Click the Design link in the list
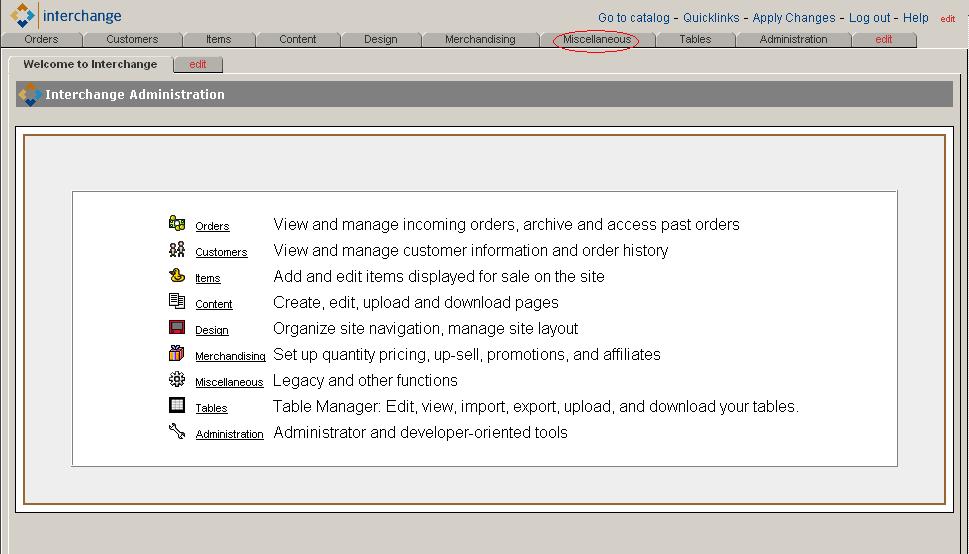This screenshot has height=554, width=969. click(x=212, y=330)
